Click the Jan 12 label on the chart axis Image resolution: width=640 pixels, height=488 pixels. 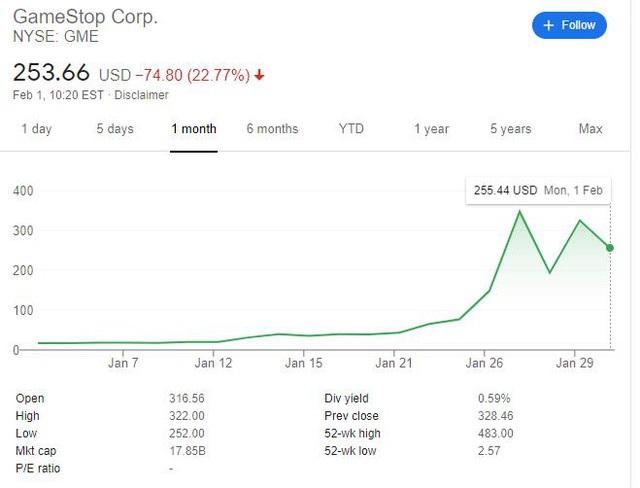point(214,363)
